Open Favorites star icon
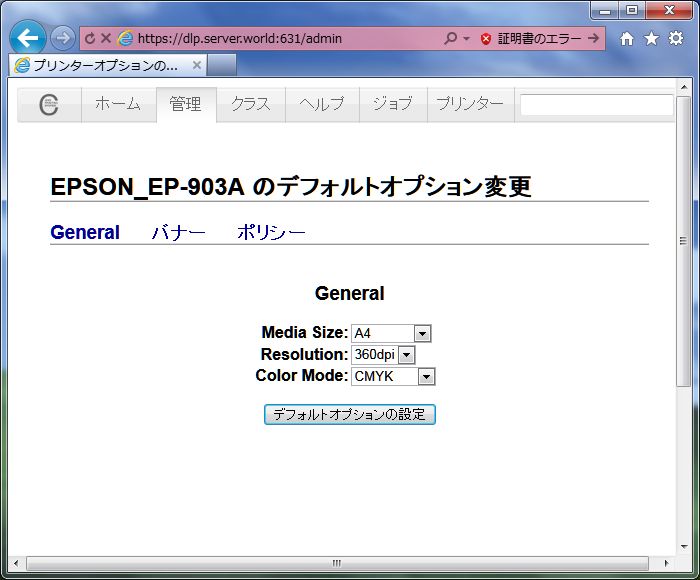Image resolution: width=700 pixels, height=580 pixels. (x=651, y=39)
